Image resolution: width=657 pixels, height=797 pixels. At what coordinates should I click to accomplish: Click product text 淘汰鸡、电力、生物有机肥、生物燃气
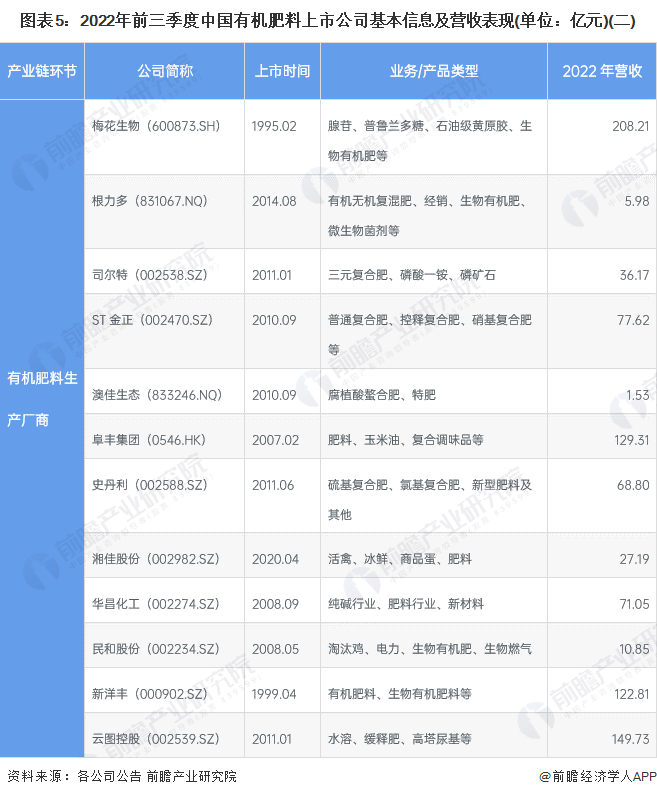(430, 649)
